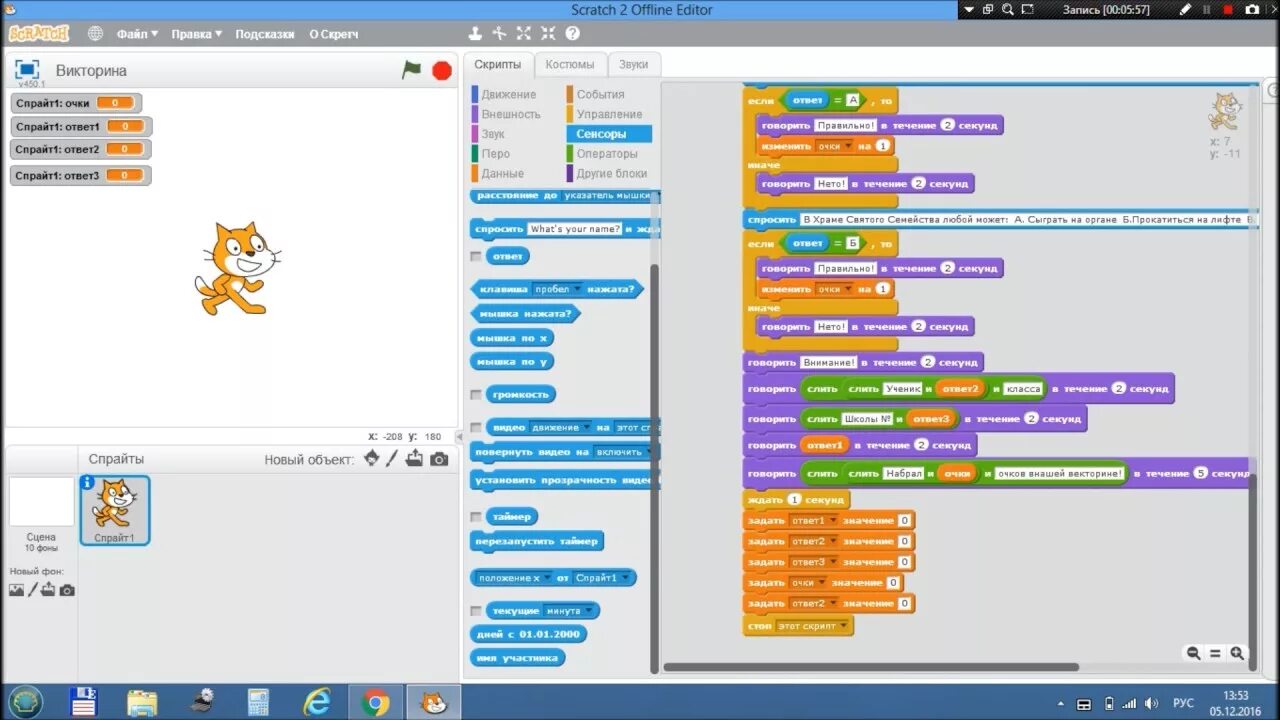Toggle the текущие минута monitor checkbox
This screenshot has height=720, width=1280.
pyautogui.click(x=476, y=611)
